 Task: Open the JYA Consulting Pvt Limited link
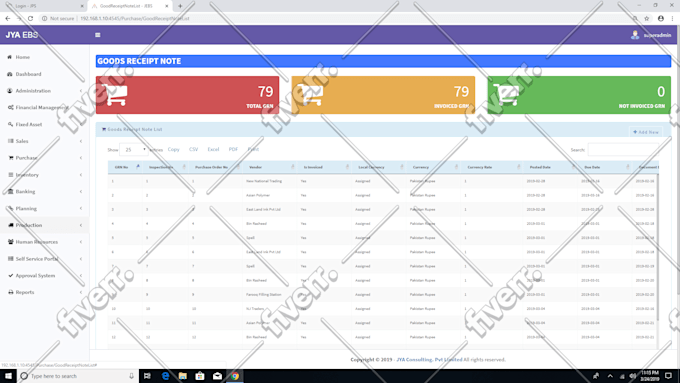pos(429,360)
